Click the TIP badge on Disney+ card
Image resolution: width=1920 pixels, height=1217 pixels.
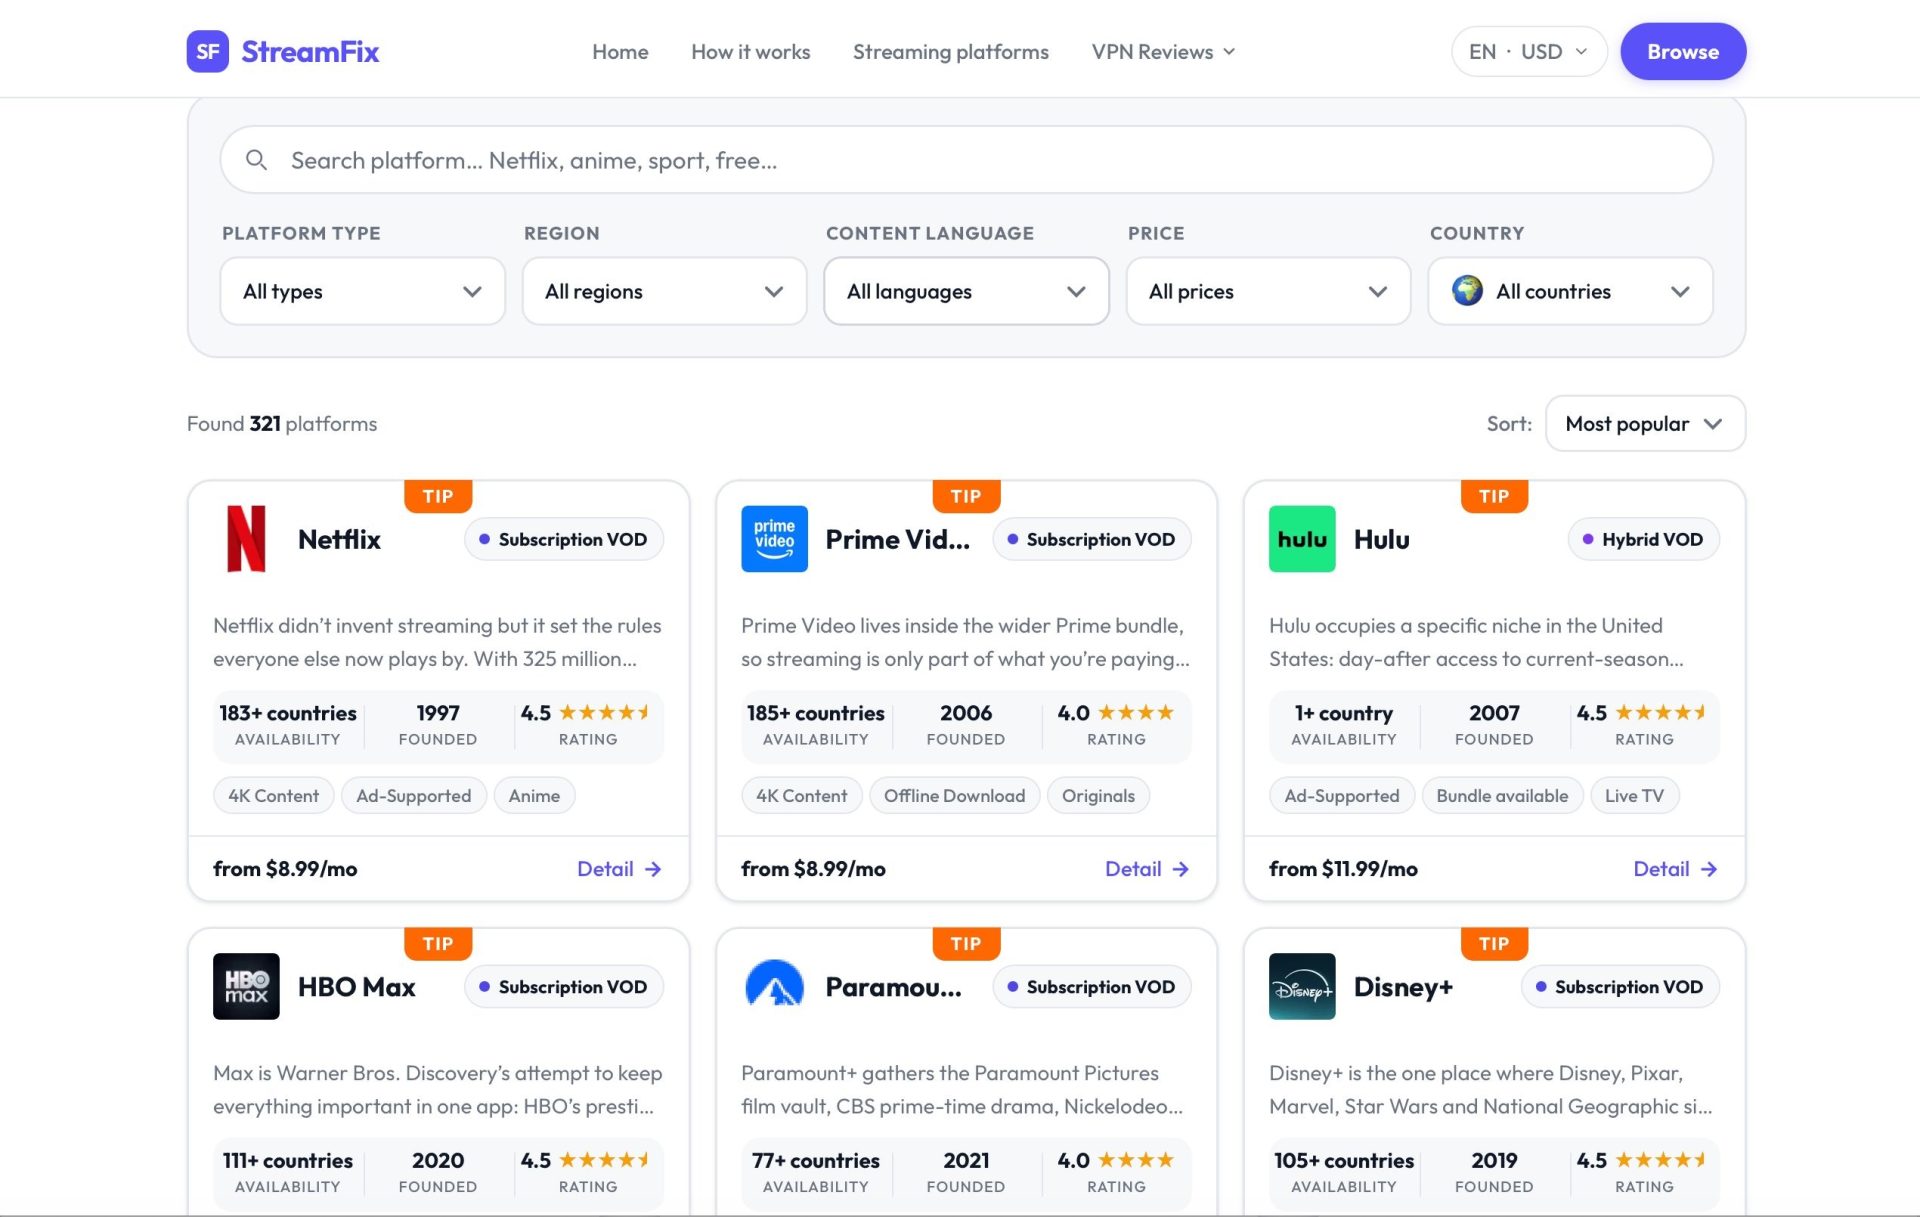pos(1494,943)
